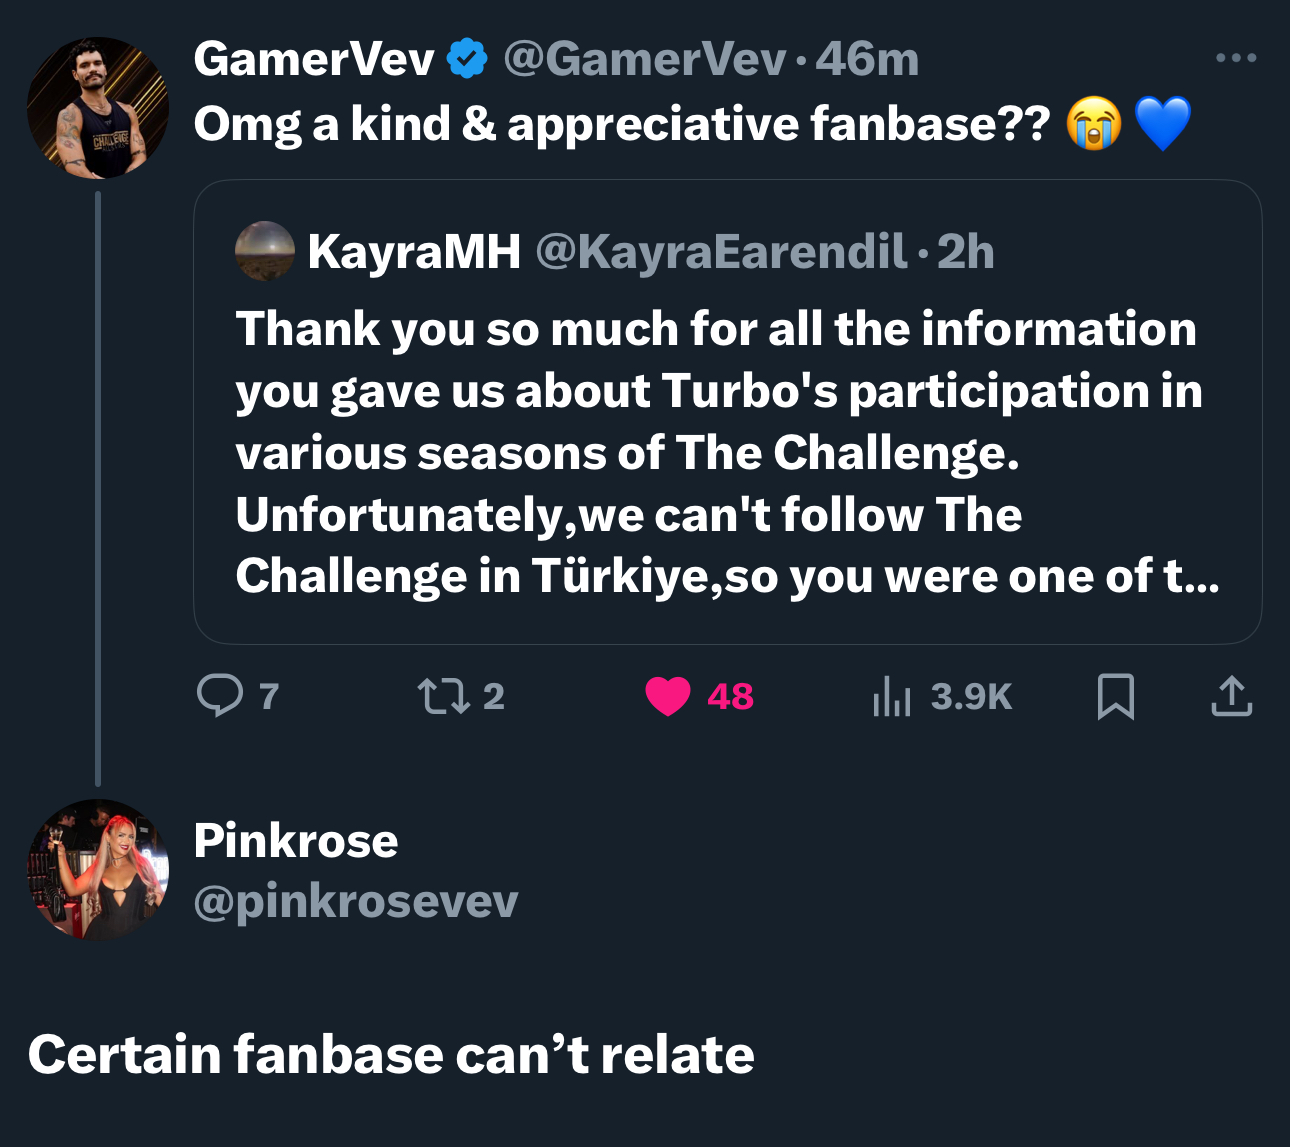Bookmark GamerVev's tweet

click(x=1116, y=696)
